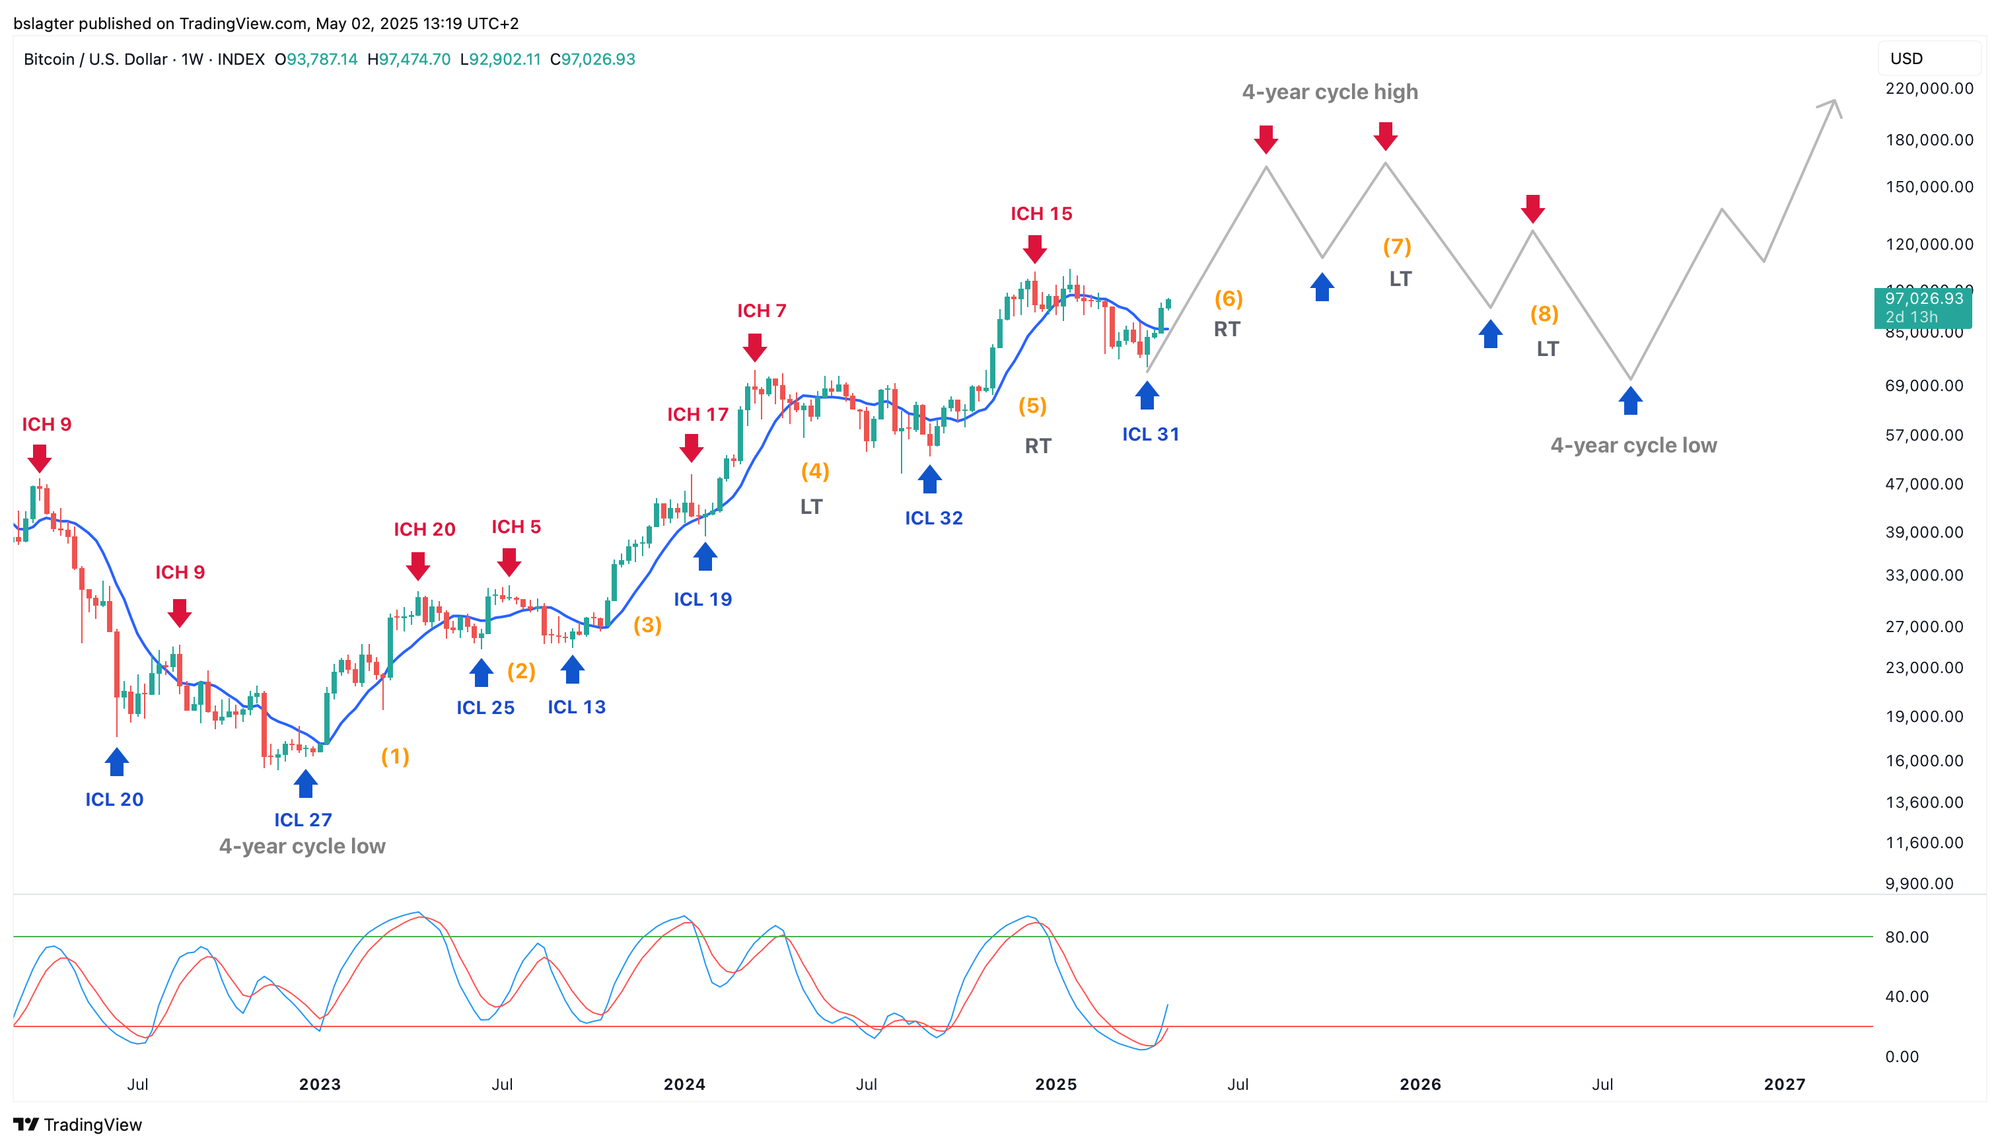Image resolution: width=2000 pixels, height=1148 pixels.
Task: Click the red arrow below ICH 17
Action: [x=691, y=448]
